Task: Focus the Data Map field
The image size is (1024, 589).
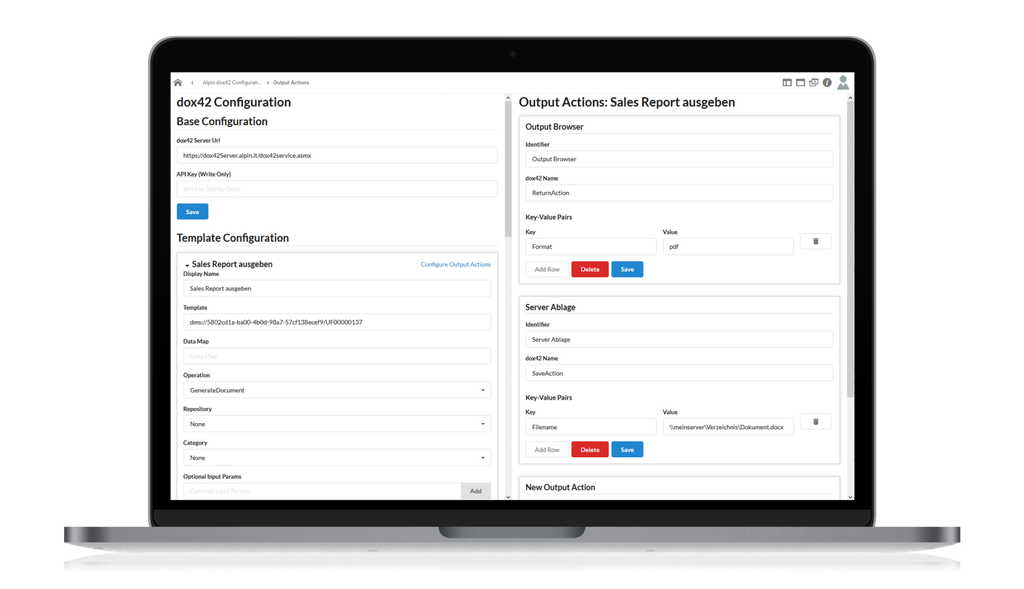Action: (337, 356)
